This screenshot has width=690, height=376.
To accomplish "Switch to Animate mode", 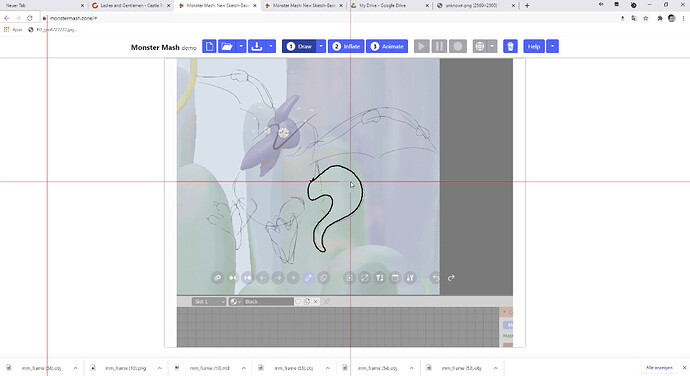I will (x=387, y=46).
